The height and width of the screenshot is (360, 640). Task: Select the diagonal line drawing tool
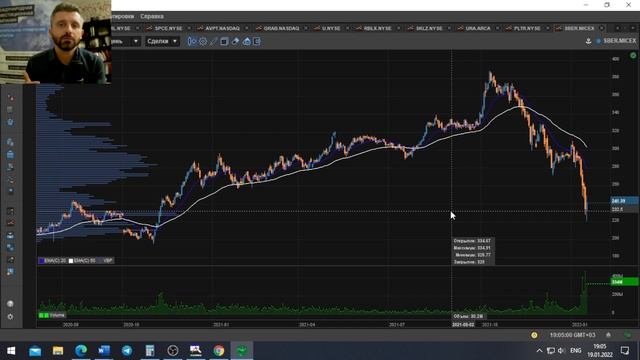coord(213,41)
